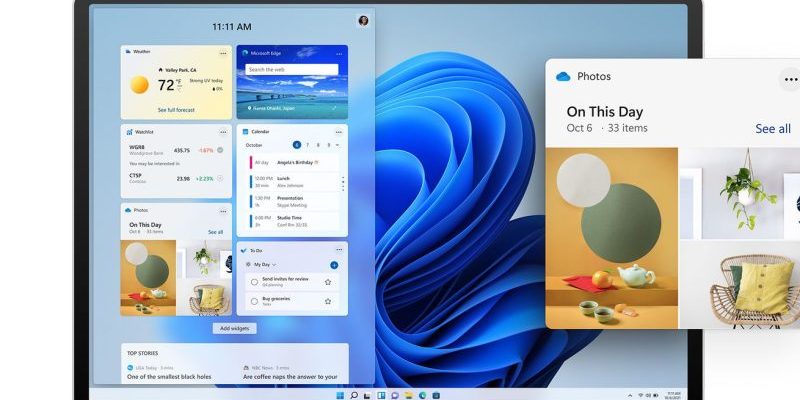Click the Watchlist chart icon
Screen dimensions: 800x400
coord(129,132)
